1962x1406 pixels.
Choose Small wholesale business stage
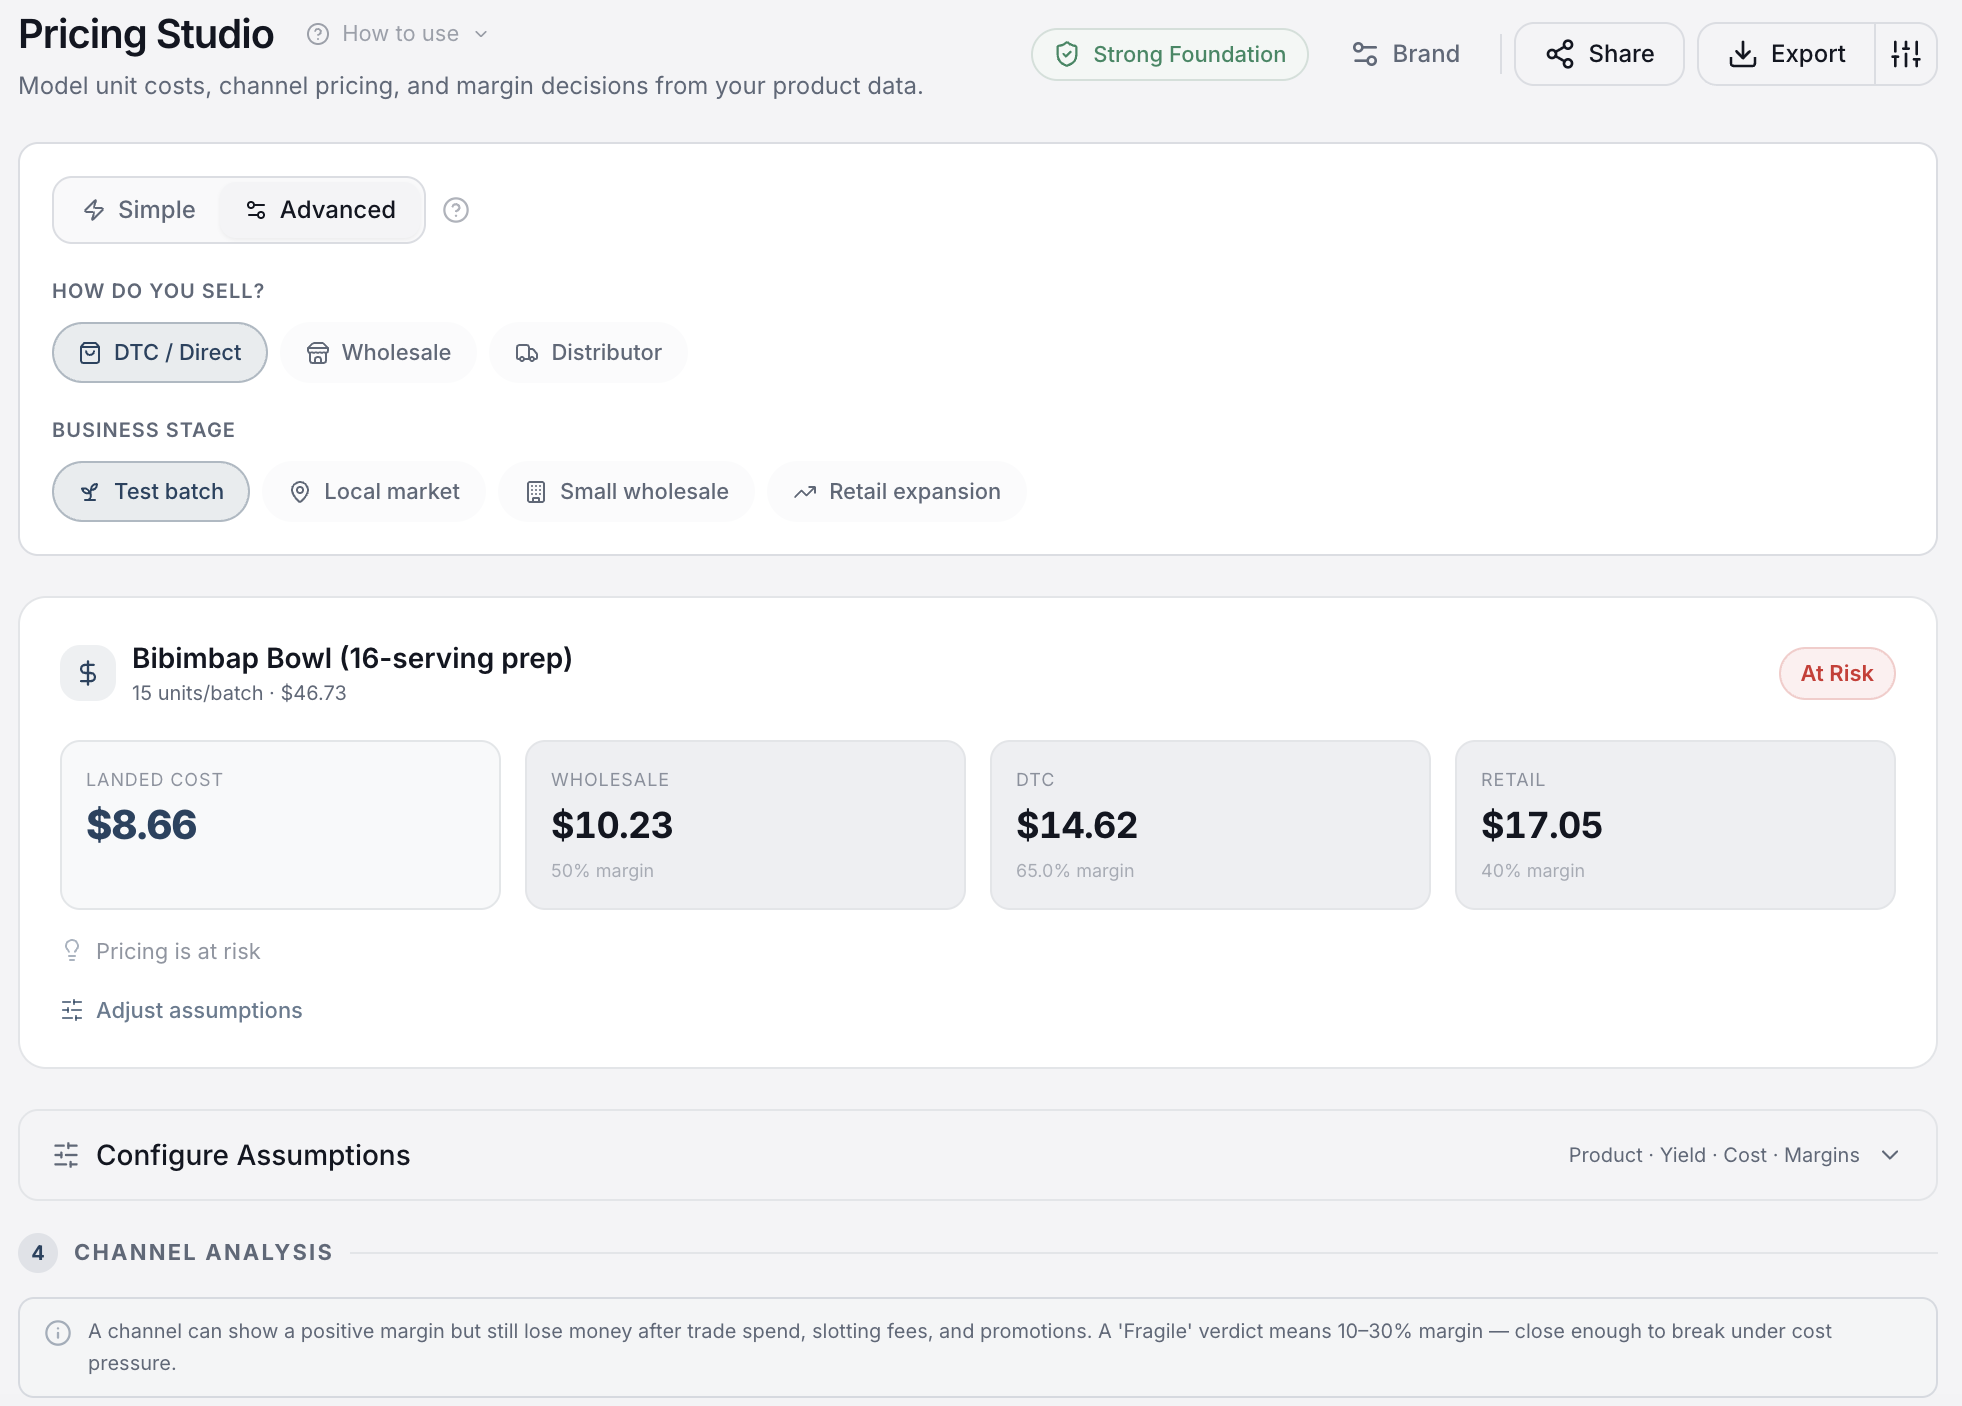[626, 491]
